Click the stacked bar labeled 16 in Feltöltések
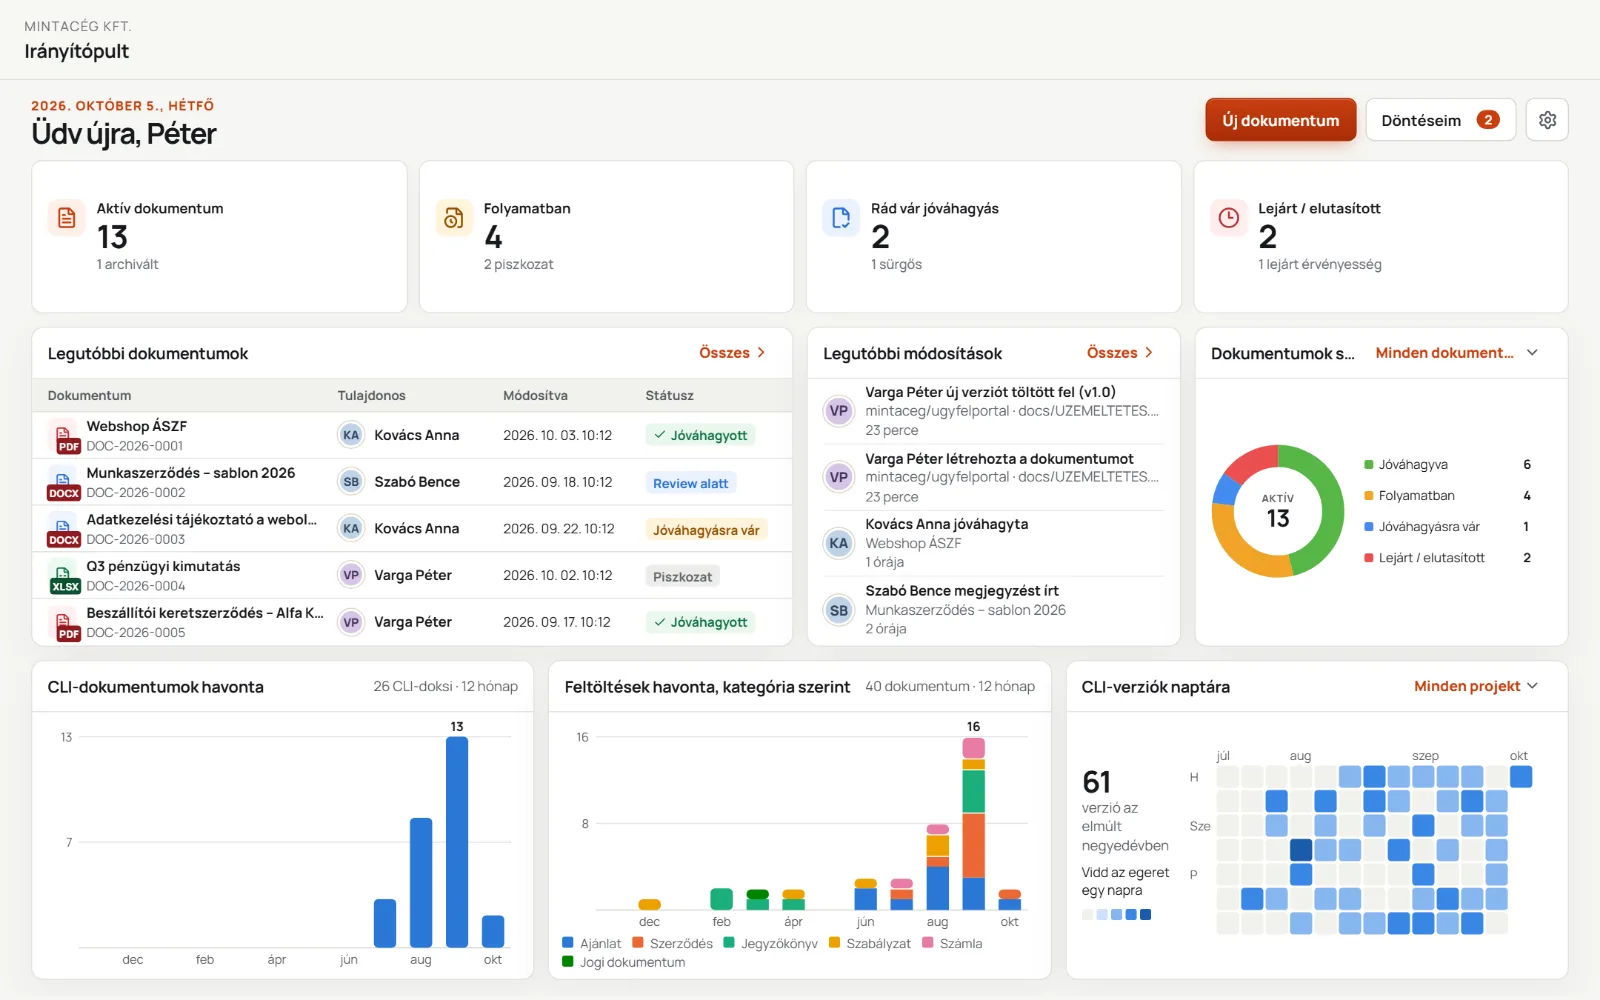The height and width of the screenshot is (1000, 1600). coord(973,823)
